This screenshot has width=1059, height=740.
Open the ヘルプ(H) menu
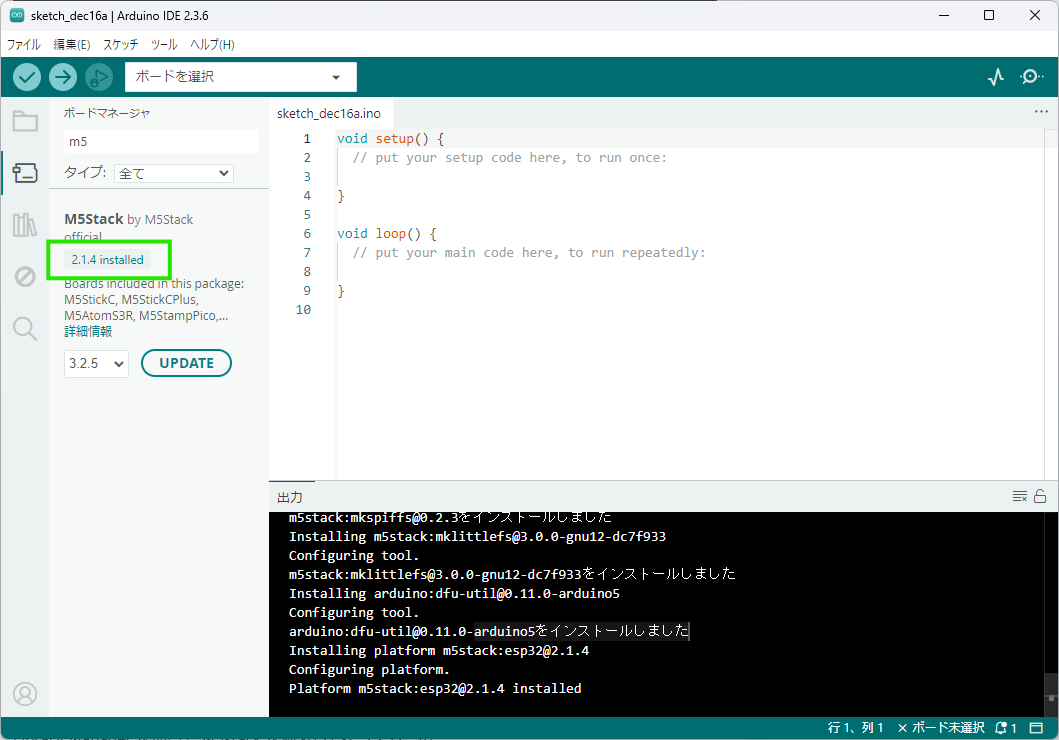[x=212, y=45]
